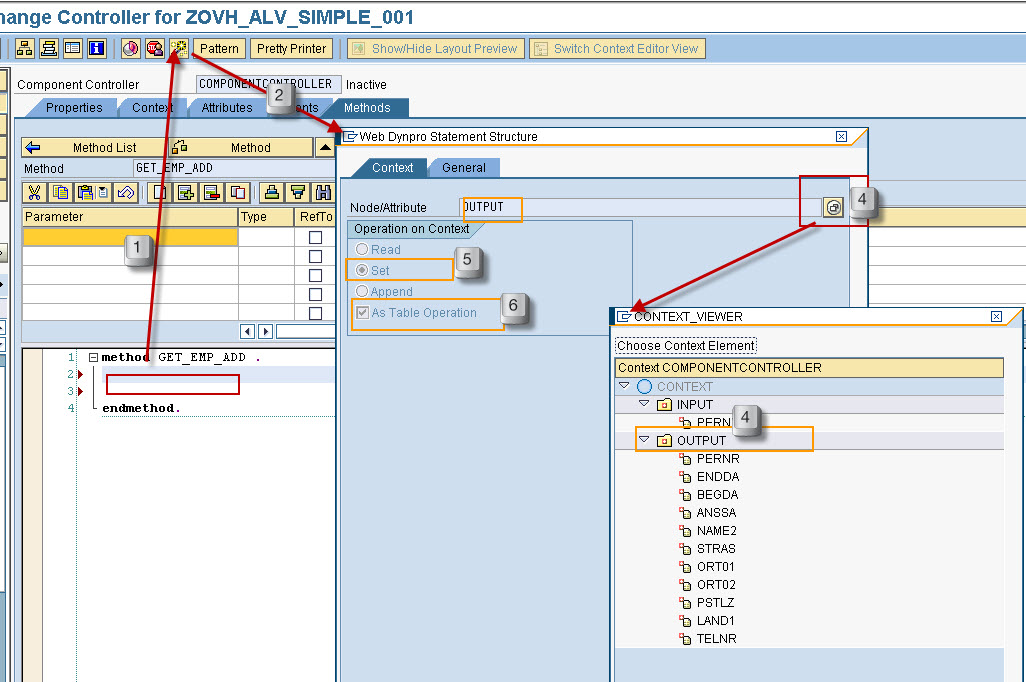The width and height of the screenshot is (1026, 682).
Task: Click the Pattern button
Action: pos(219,48)
